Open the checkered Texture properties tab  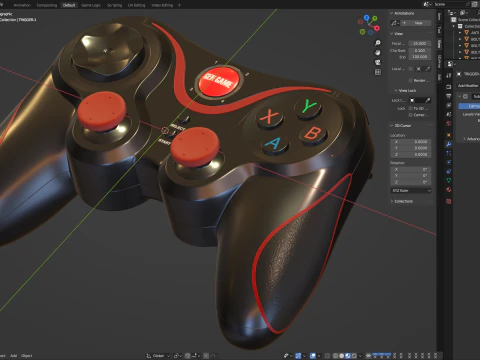(449, 201)
